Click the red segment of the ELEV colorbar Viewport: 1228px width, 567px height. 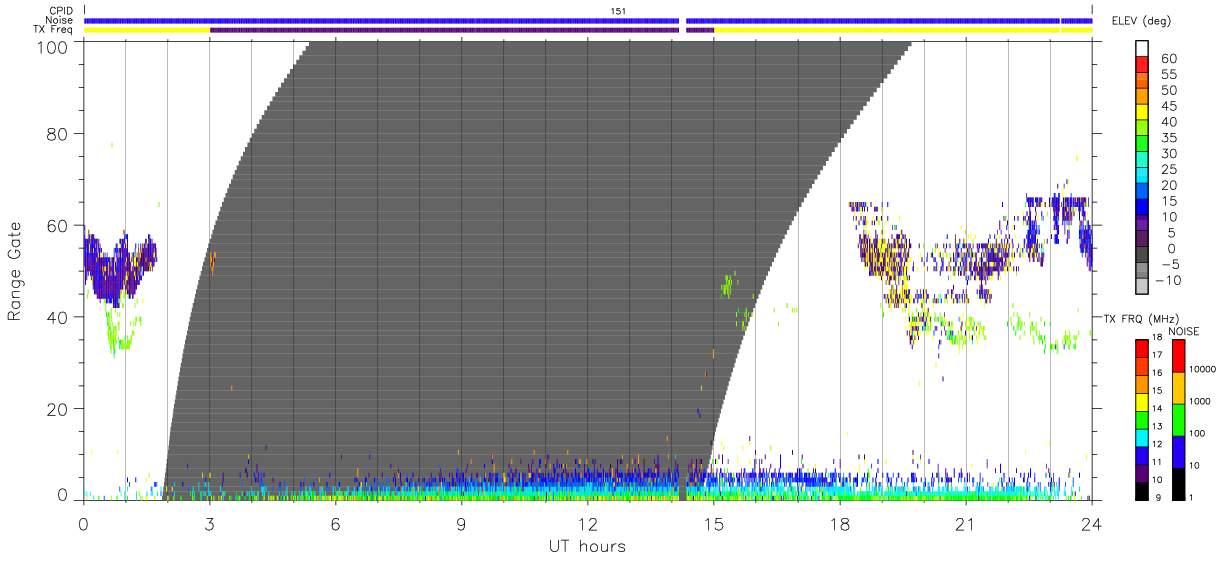[1143, 65]
